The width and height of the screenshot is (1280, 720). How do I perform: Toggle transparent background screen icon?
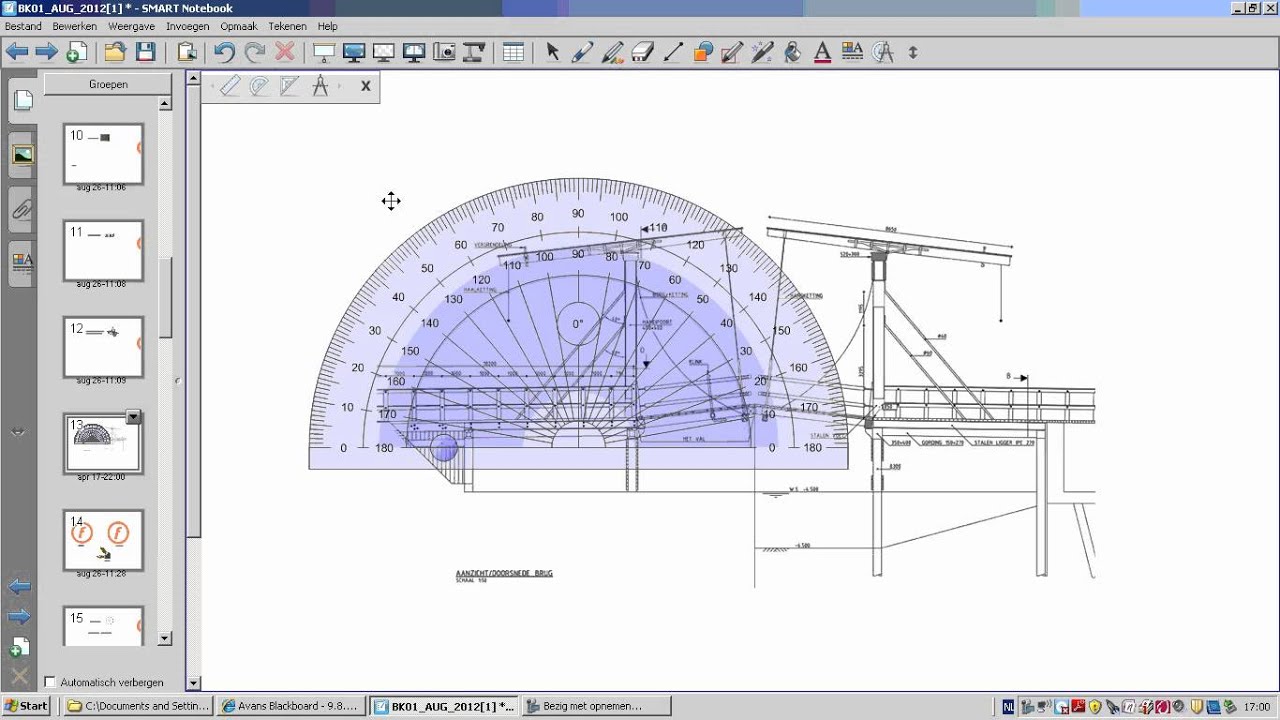click(x=383, y=52)
